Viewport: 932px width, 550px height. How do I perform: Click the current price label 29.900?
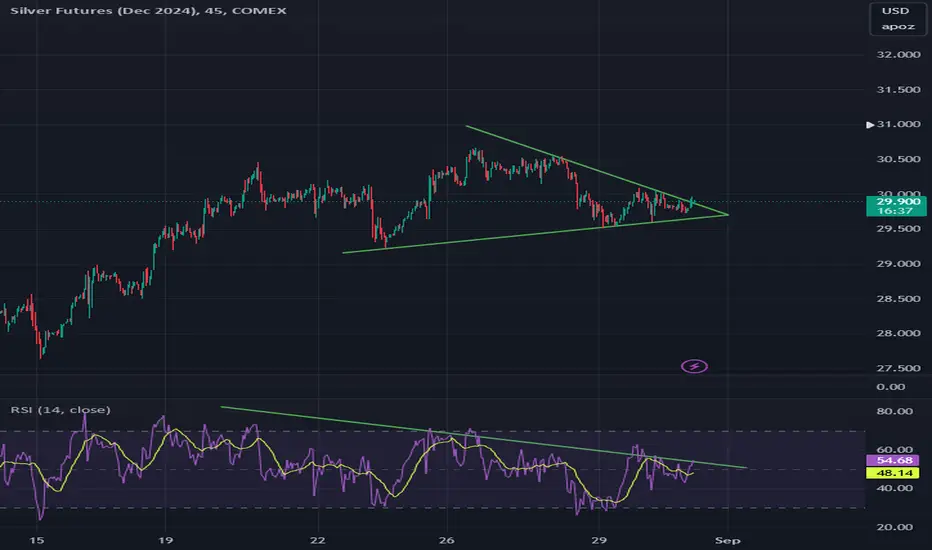click(x=898, y=202)
